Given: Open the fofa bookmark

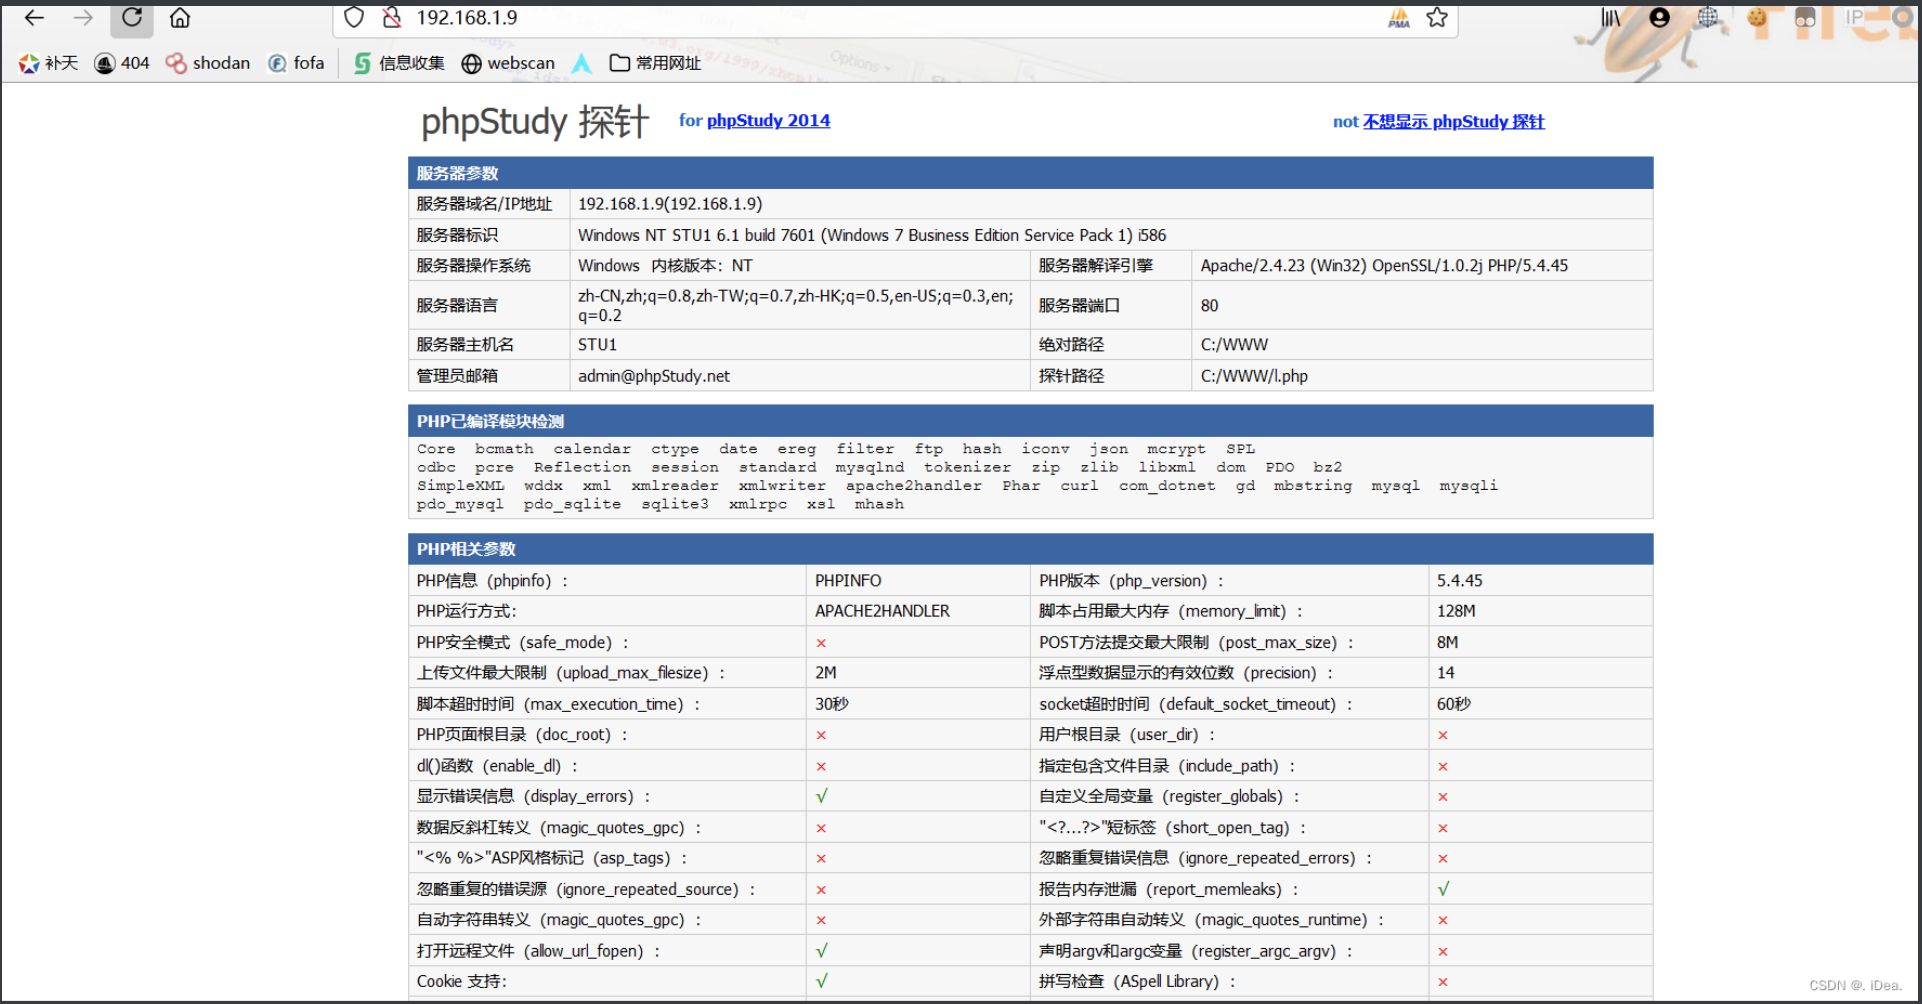Looking at the screenshot, I should click(x=297, y=63).
